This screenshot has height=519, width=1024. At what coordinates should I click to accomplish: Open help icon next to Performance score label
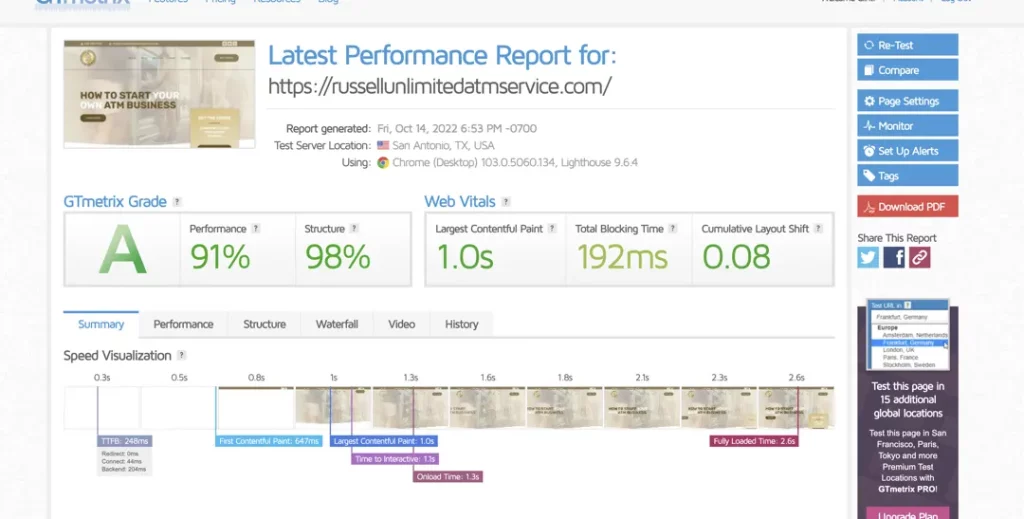256,228
